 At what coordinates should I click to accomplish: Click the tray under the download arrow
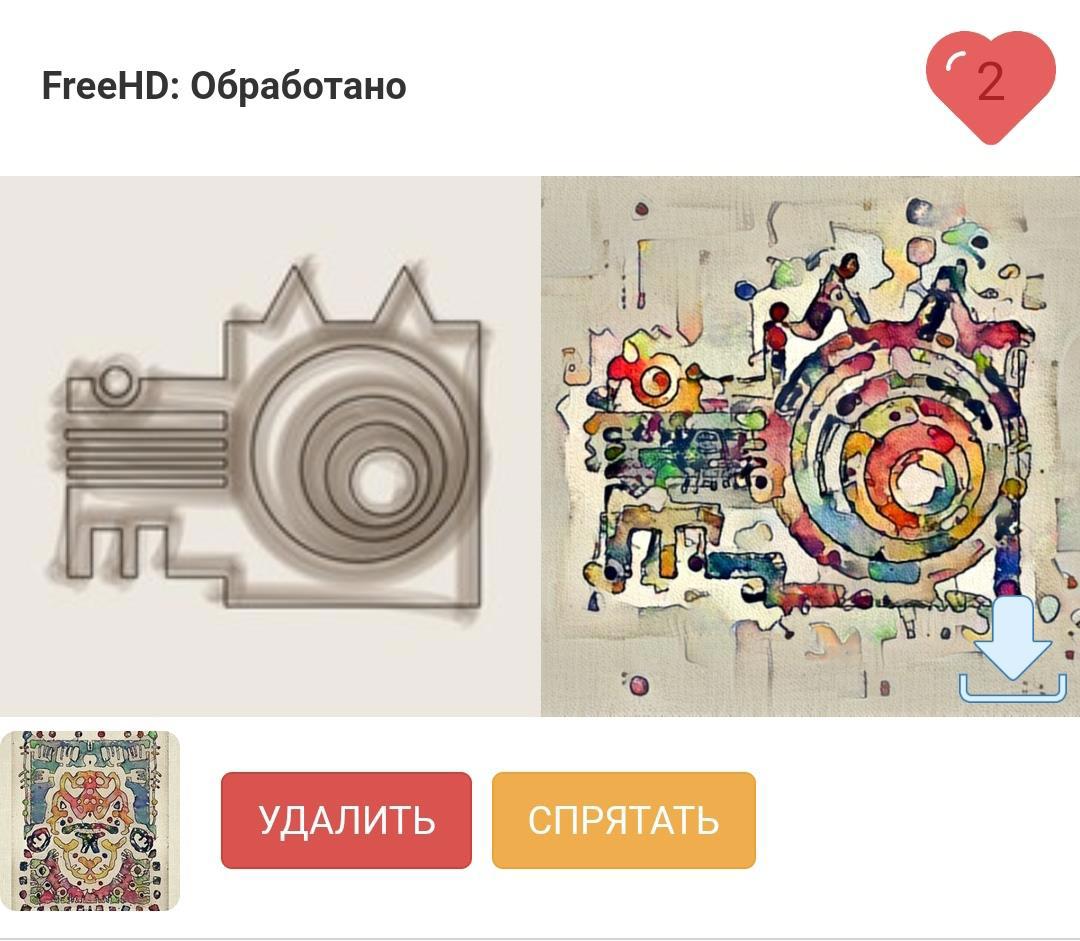pos(1012,688)
